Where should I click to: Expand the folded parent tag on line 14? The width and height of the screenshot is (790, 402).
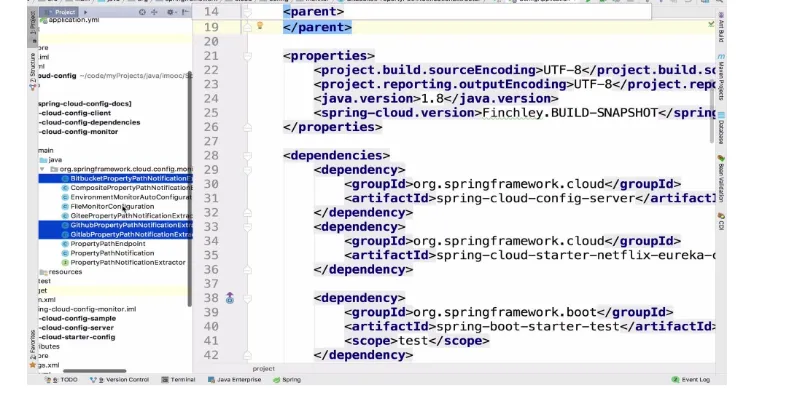[247, 12]
